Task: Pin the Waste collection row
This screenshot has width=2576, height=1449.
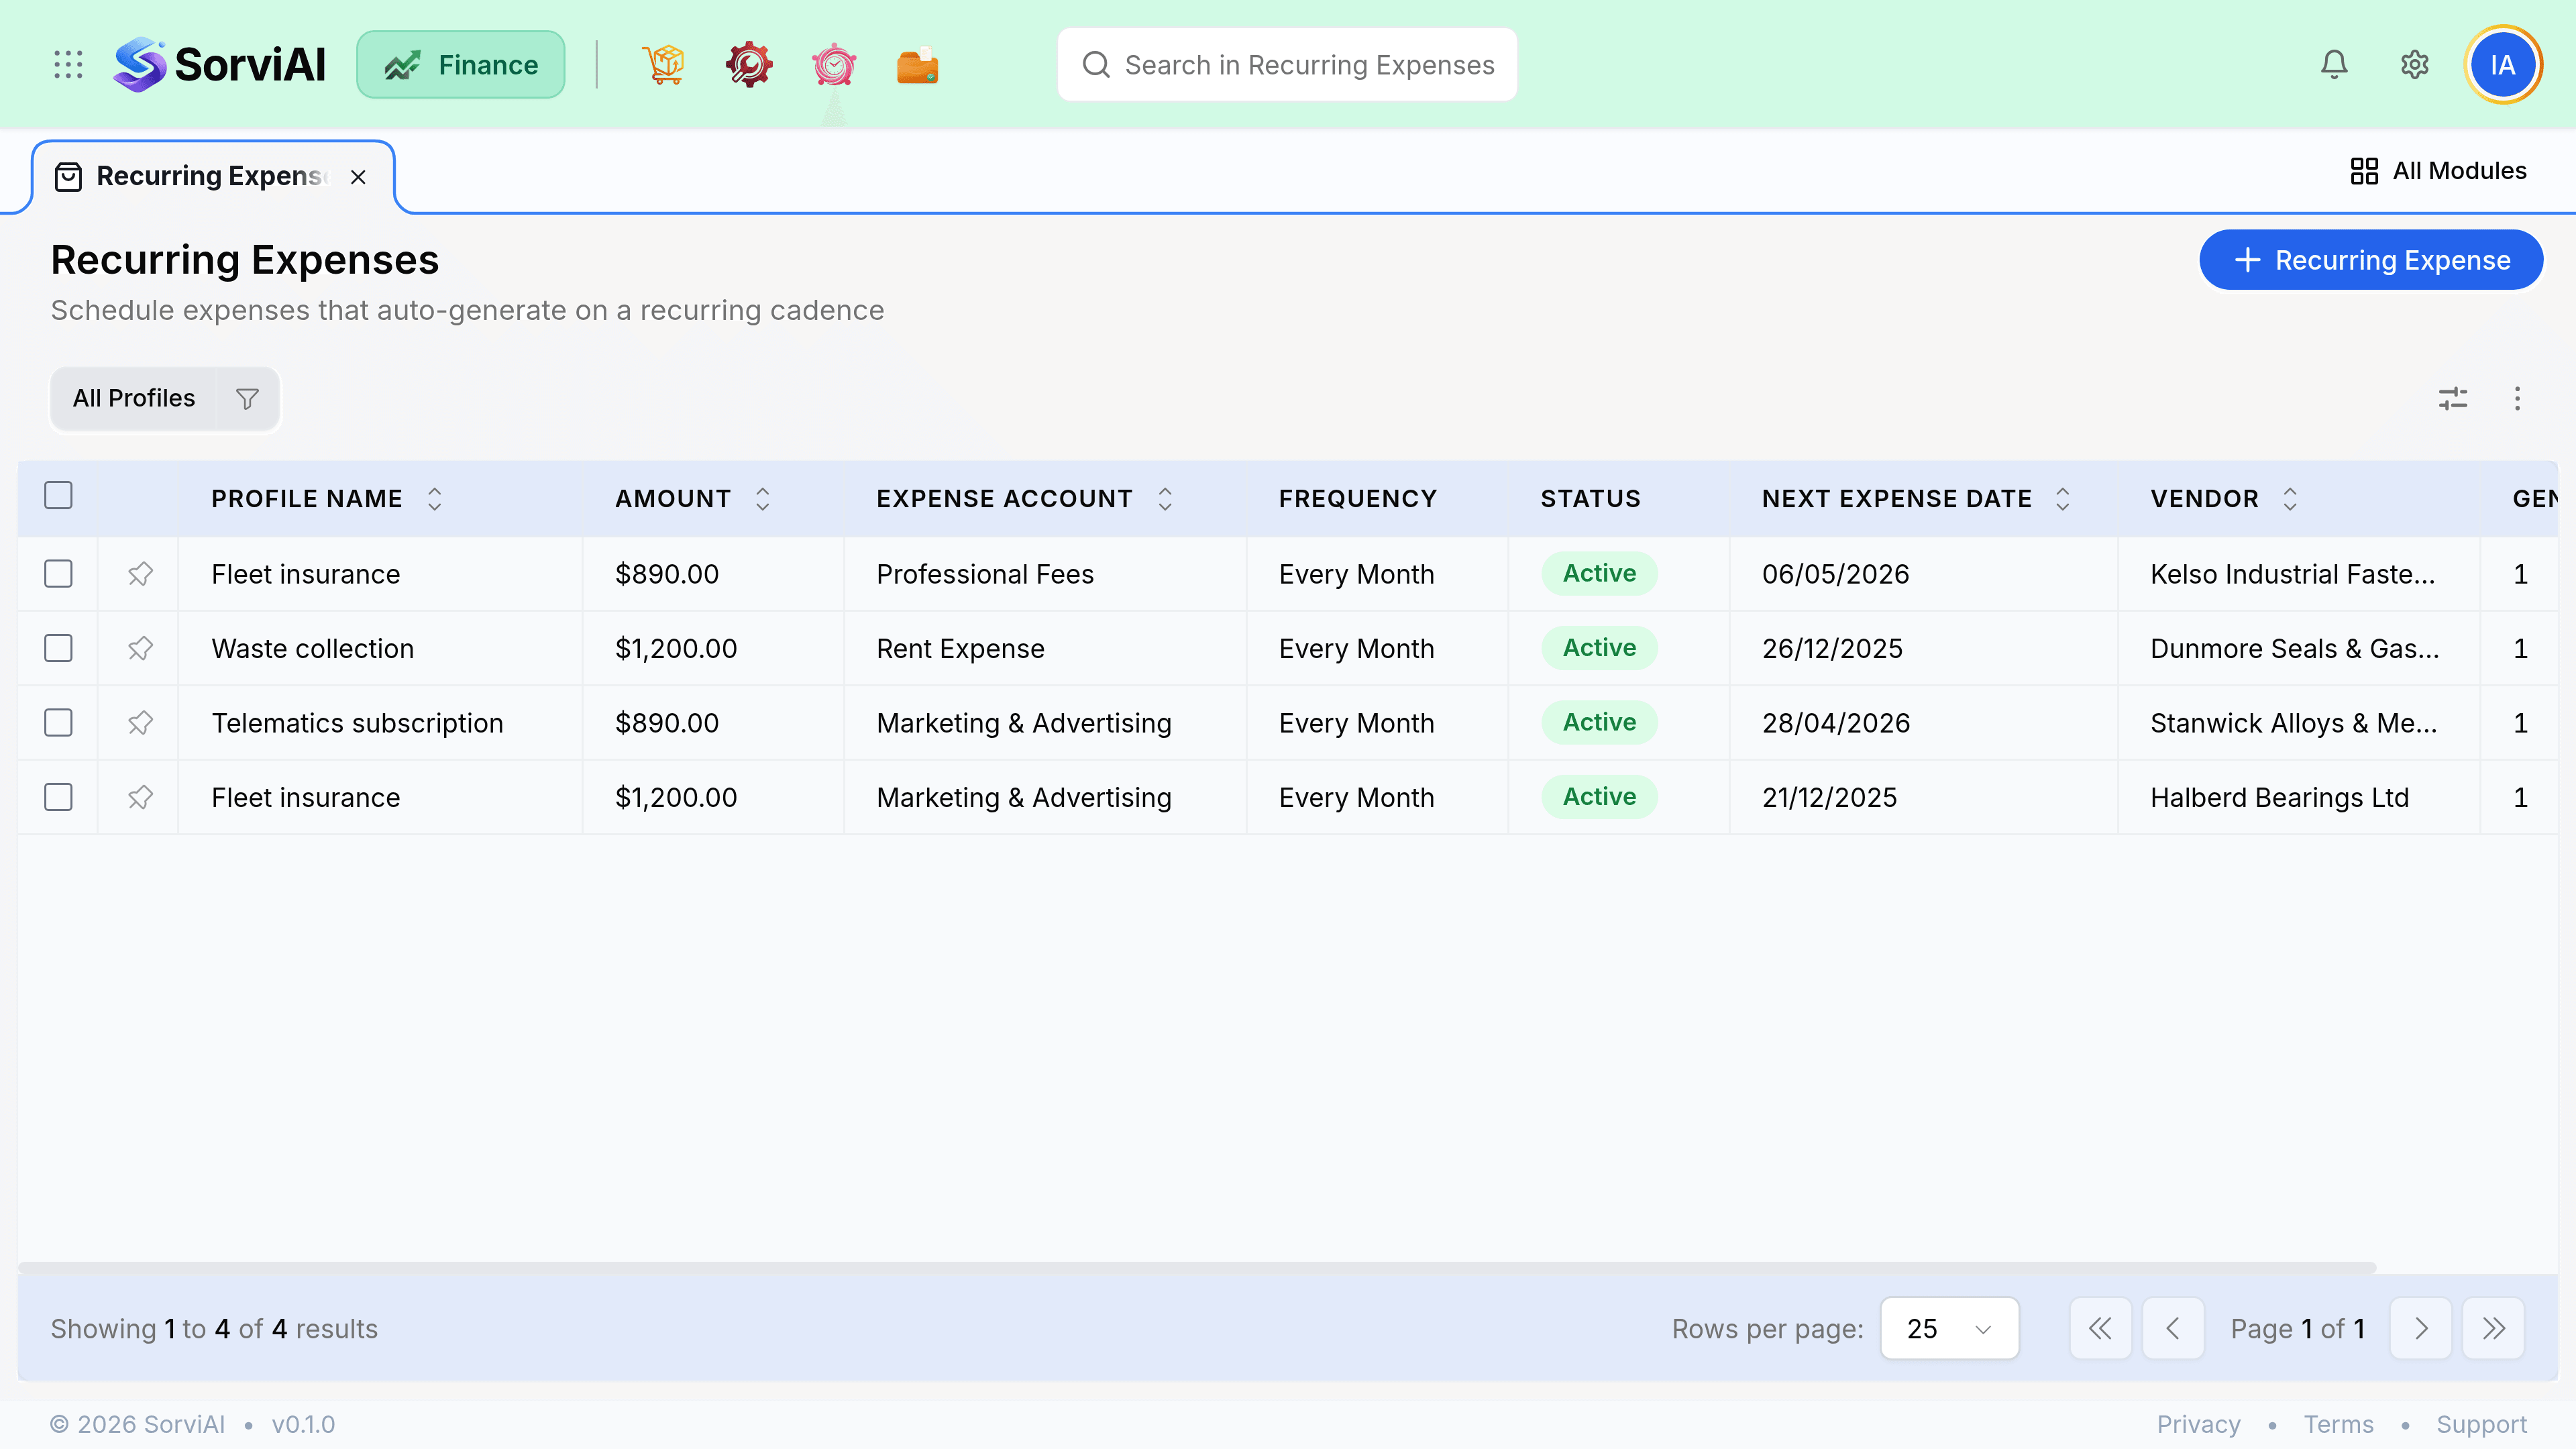Action: coord(140,648)
